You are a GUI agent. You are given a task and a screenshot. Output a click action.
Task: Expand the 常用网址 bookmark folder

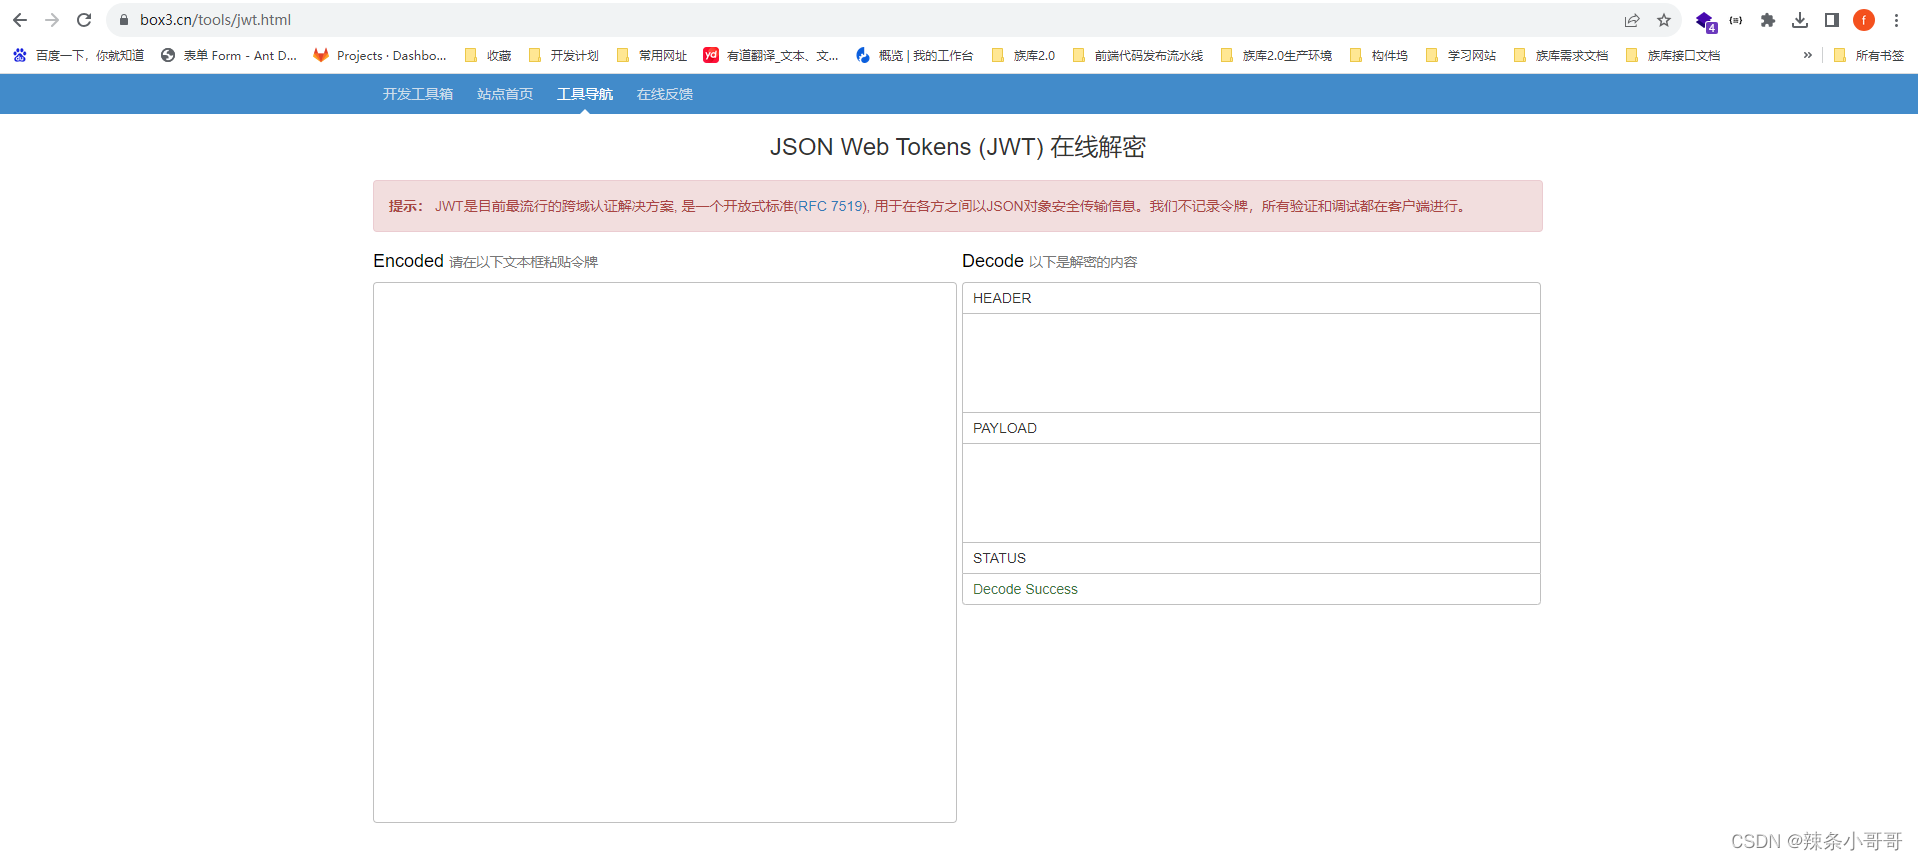[652, 55]
